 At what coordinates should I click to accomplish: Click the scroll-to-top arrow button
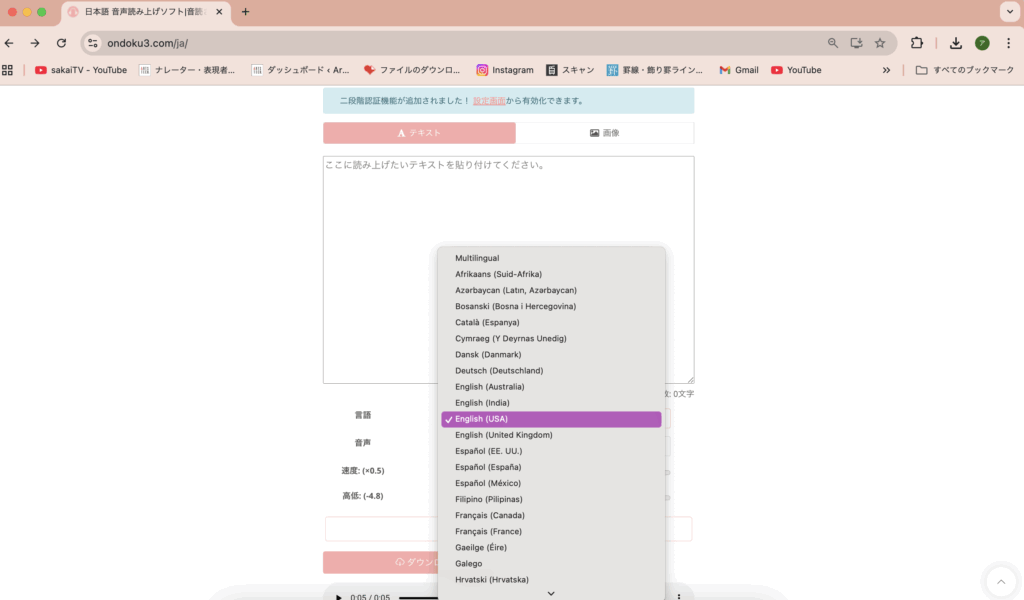tap(1000, 581)
